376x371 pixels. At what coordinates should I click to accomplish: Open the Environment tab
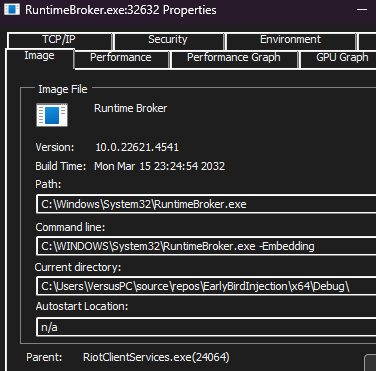pos(291,40)
